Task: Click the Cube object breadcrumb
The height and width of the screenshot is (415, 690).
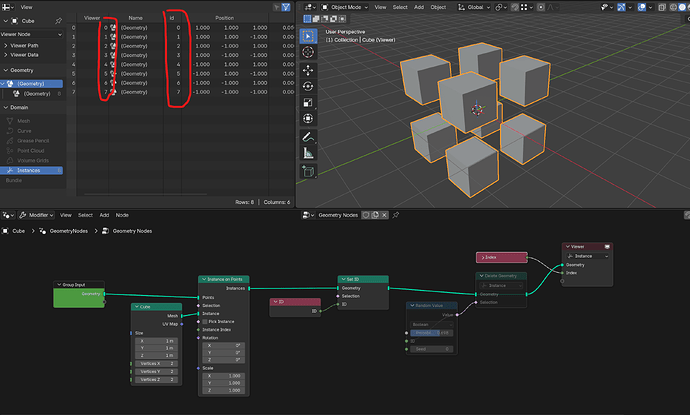Action: pos(14,231)
